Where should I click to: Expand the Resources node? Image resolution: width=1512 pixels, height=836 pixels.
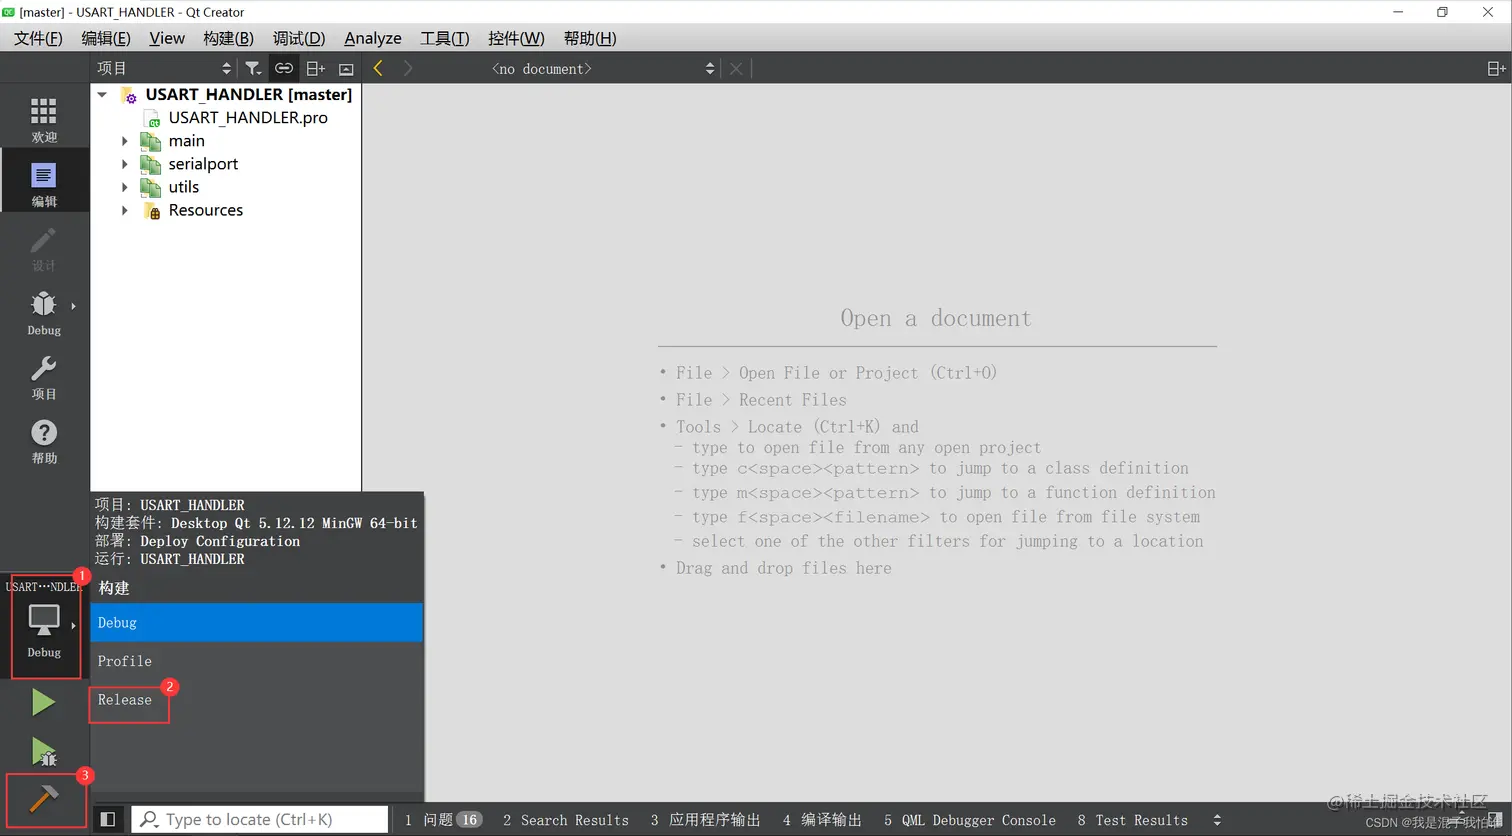(125, 210)
